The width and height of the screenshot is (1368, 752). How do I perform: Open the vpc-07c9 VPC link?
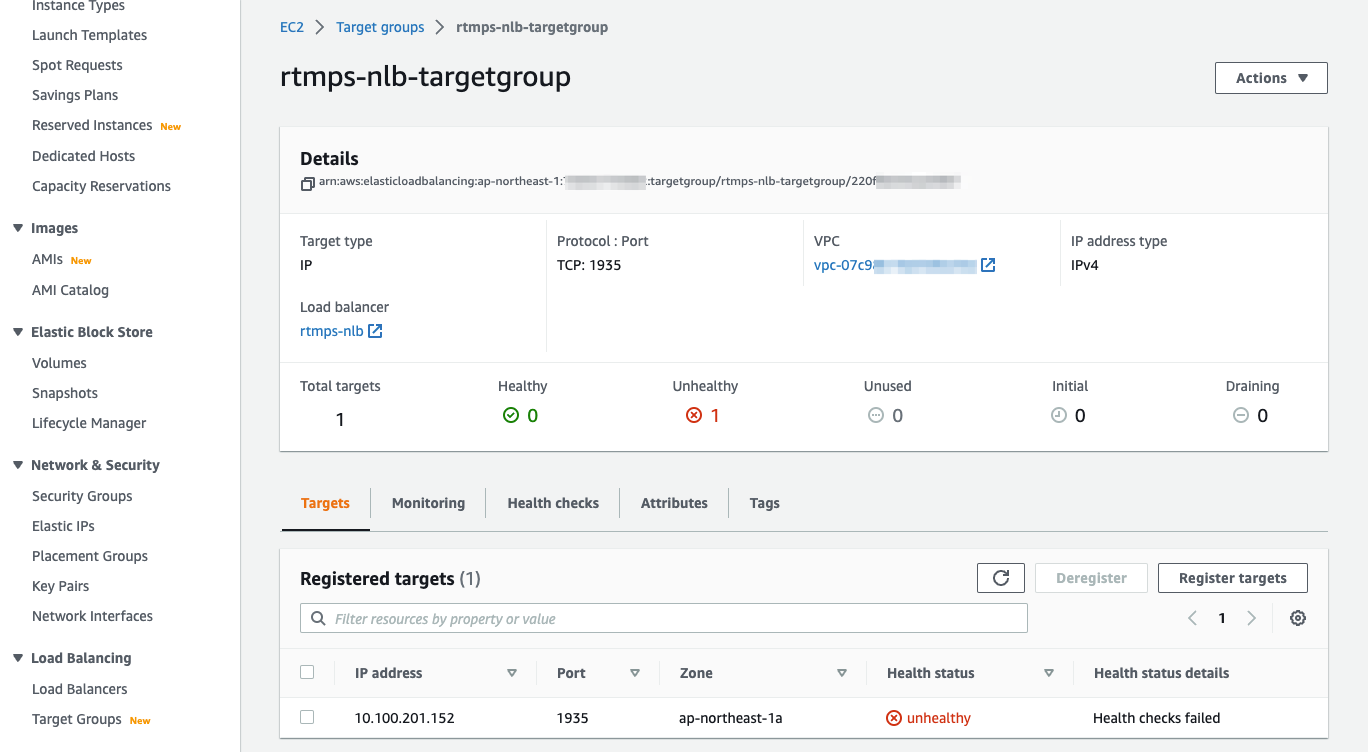pyautogui.click(x=895, y=265)
